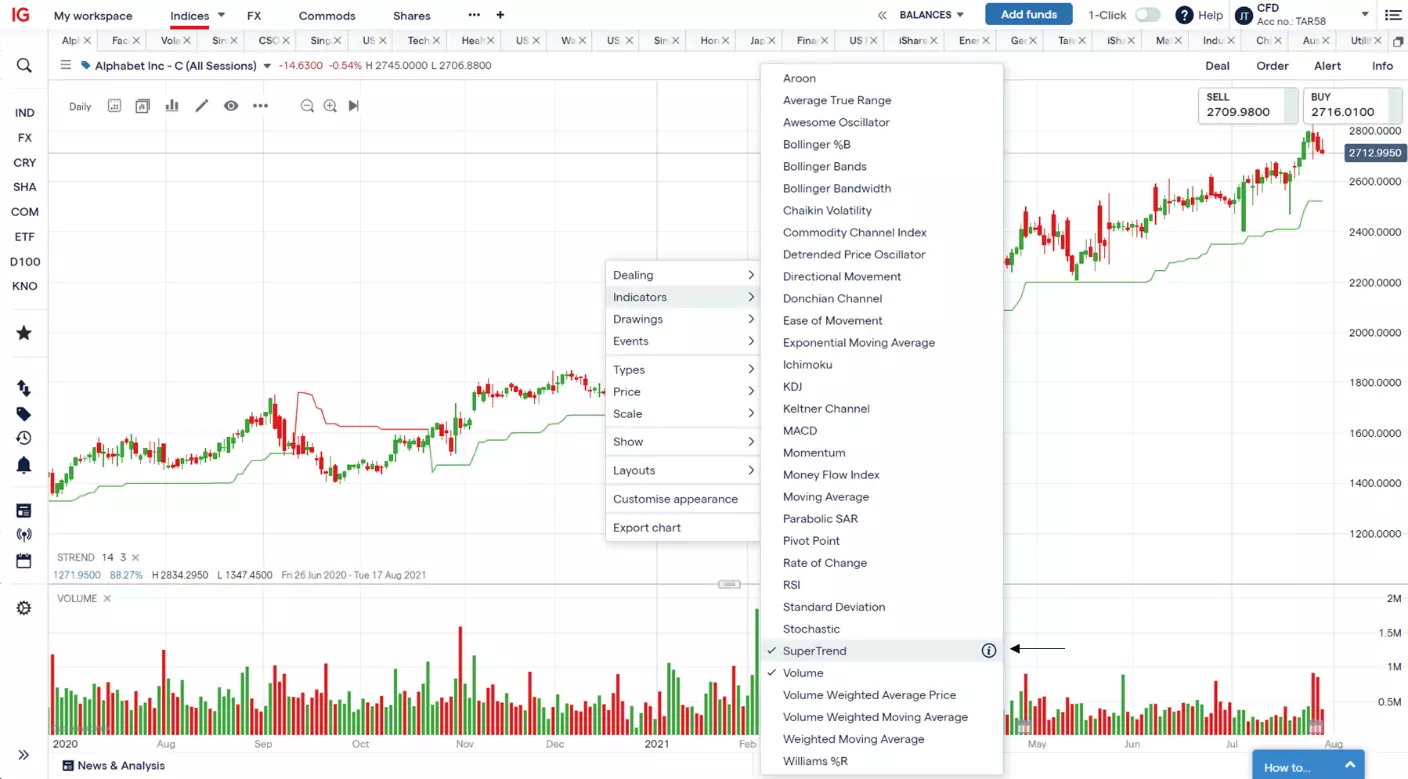Click the search magnifier icon in sidebar
1408x779 pixels.
(x=24, y=66)
